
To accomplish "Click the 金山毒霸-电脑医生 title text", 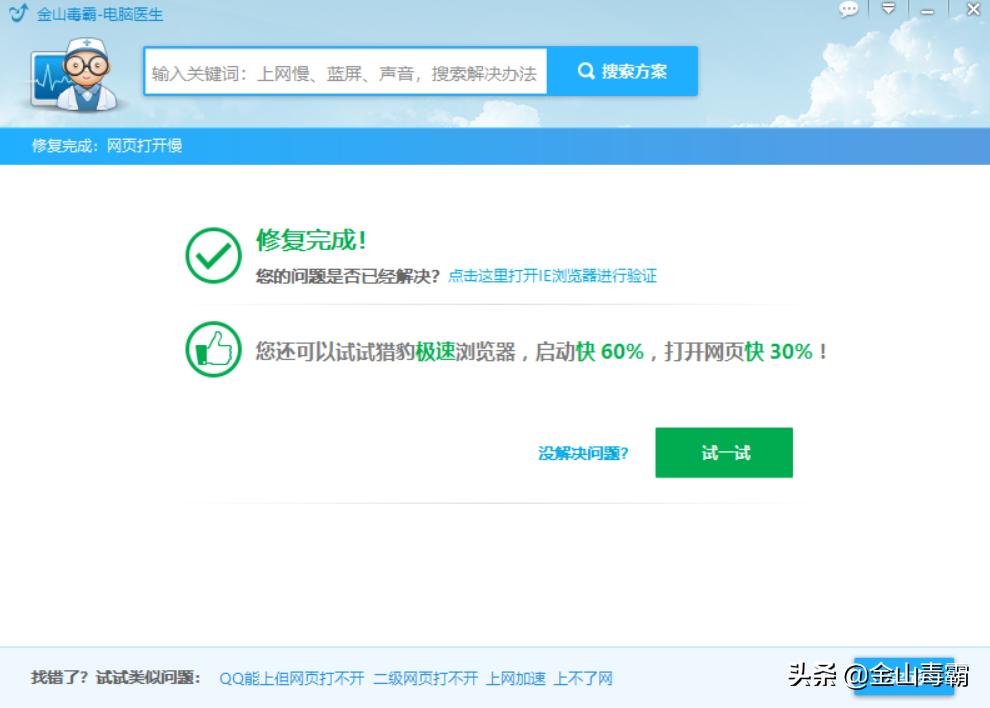I will tap(99, 14).
